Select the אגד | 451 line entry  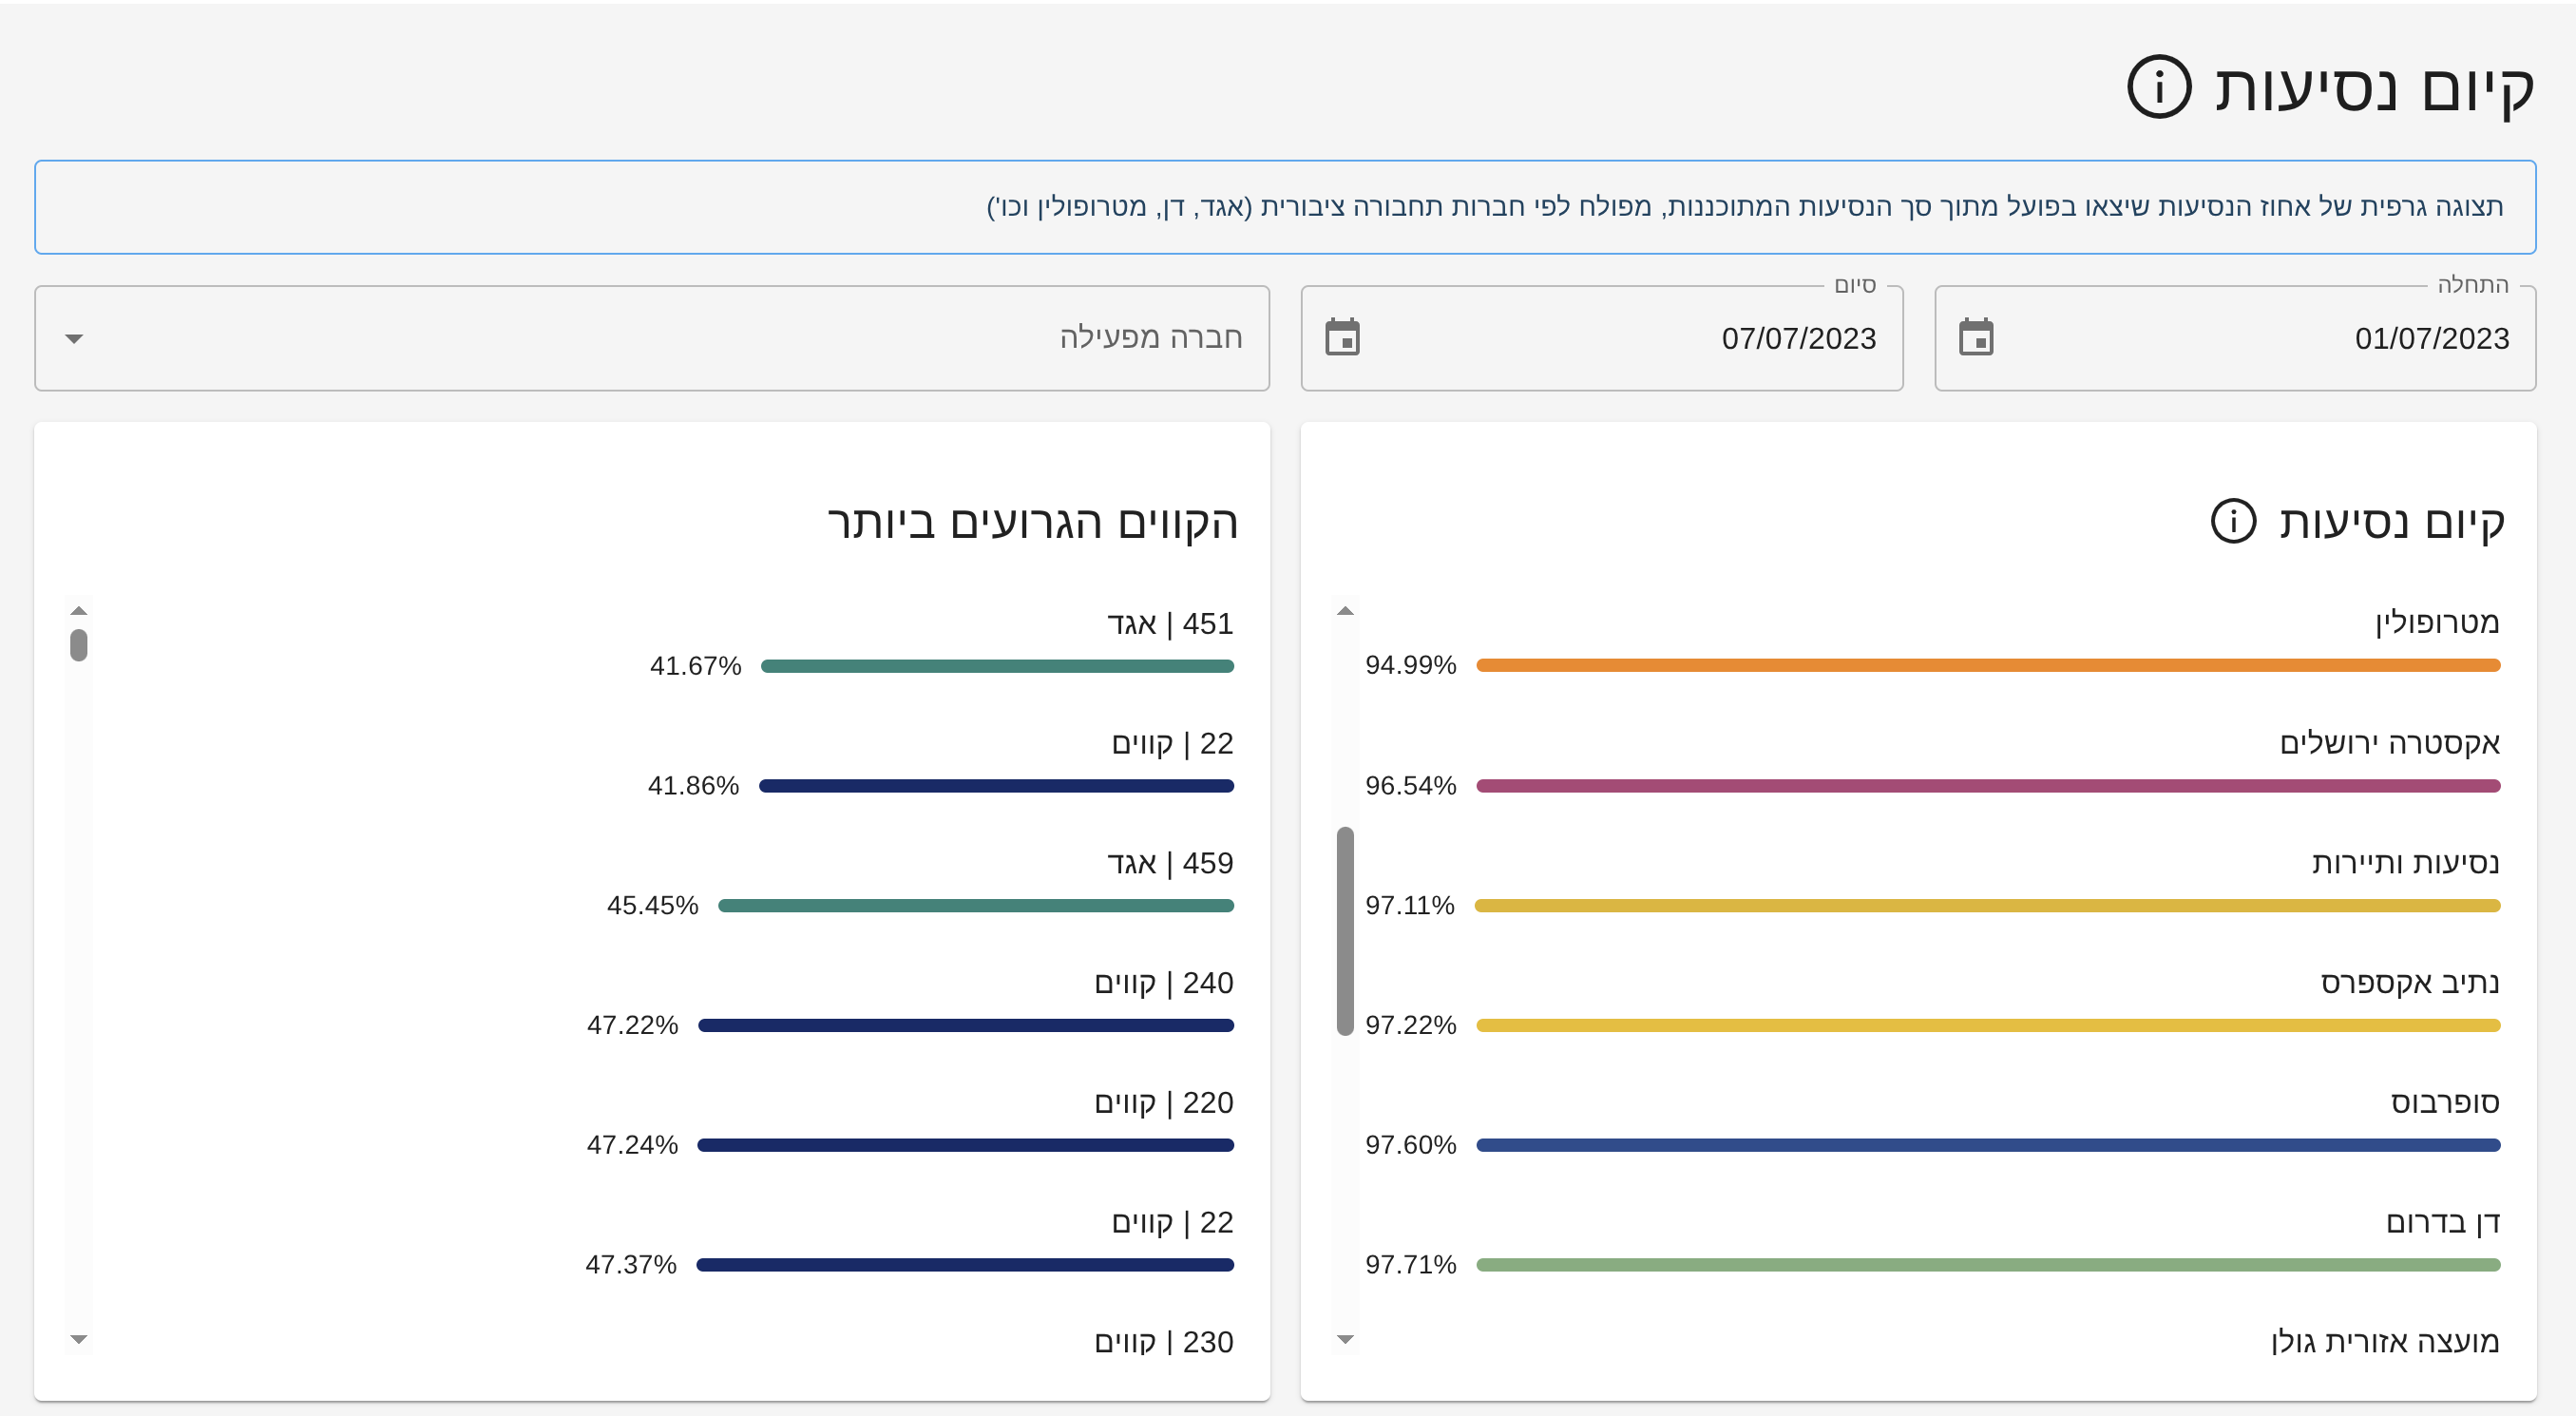coord(1169,624)
